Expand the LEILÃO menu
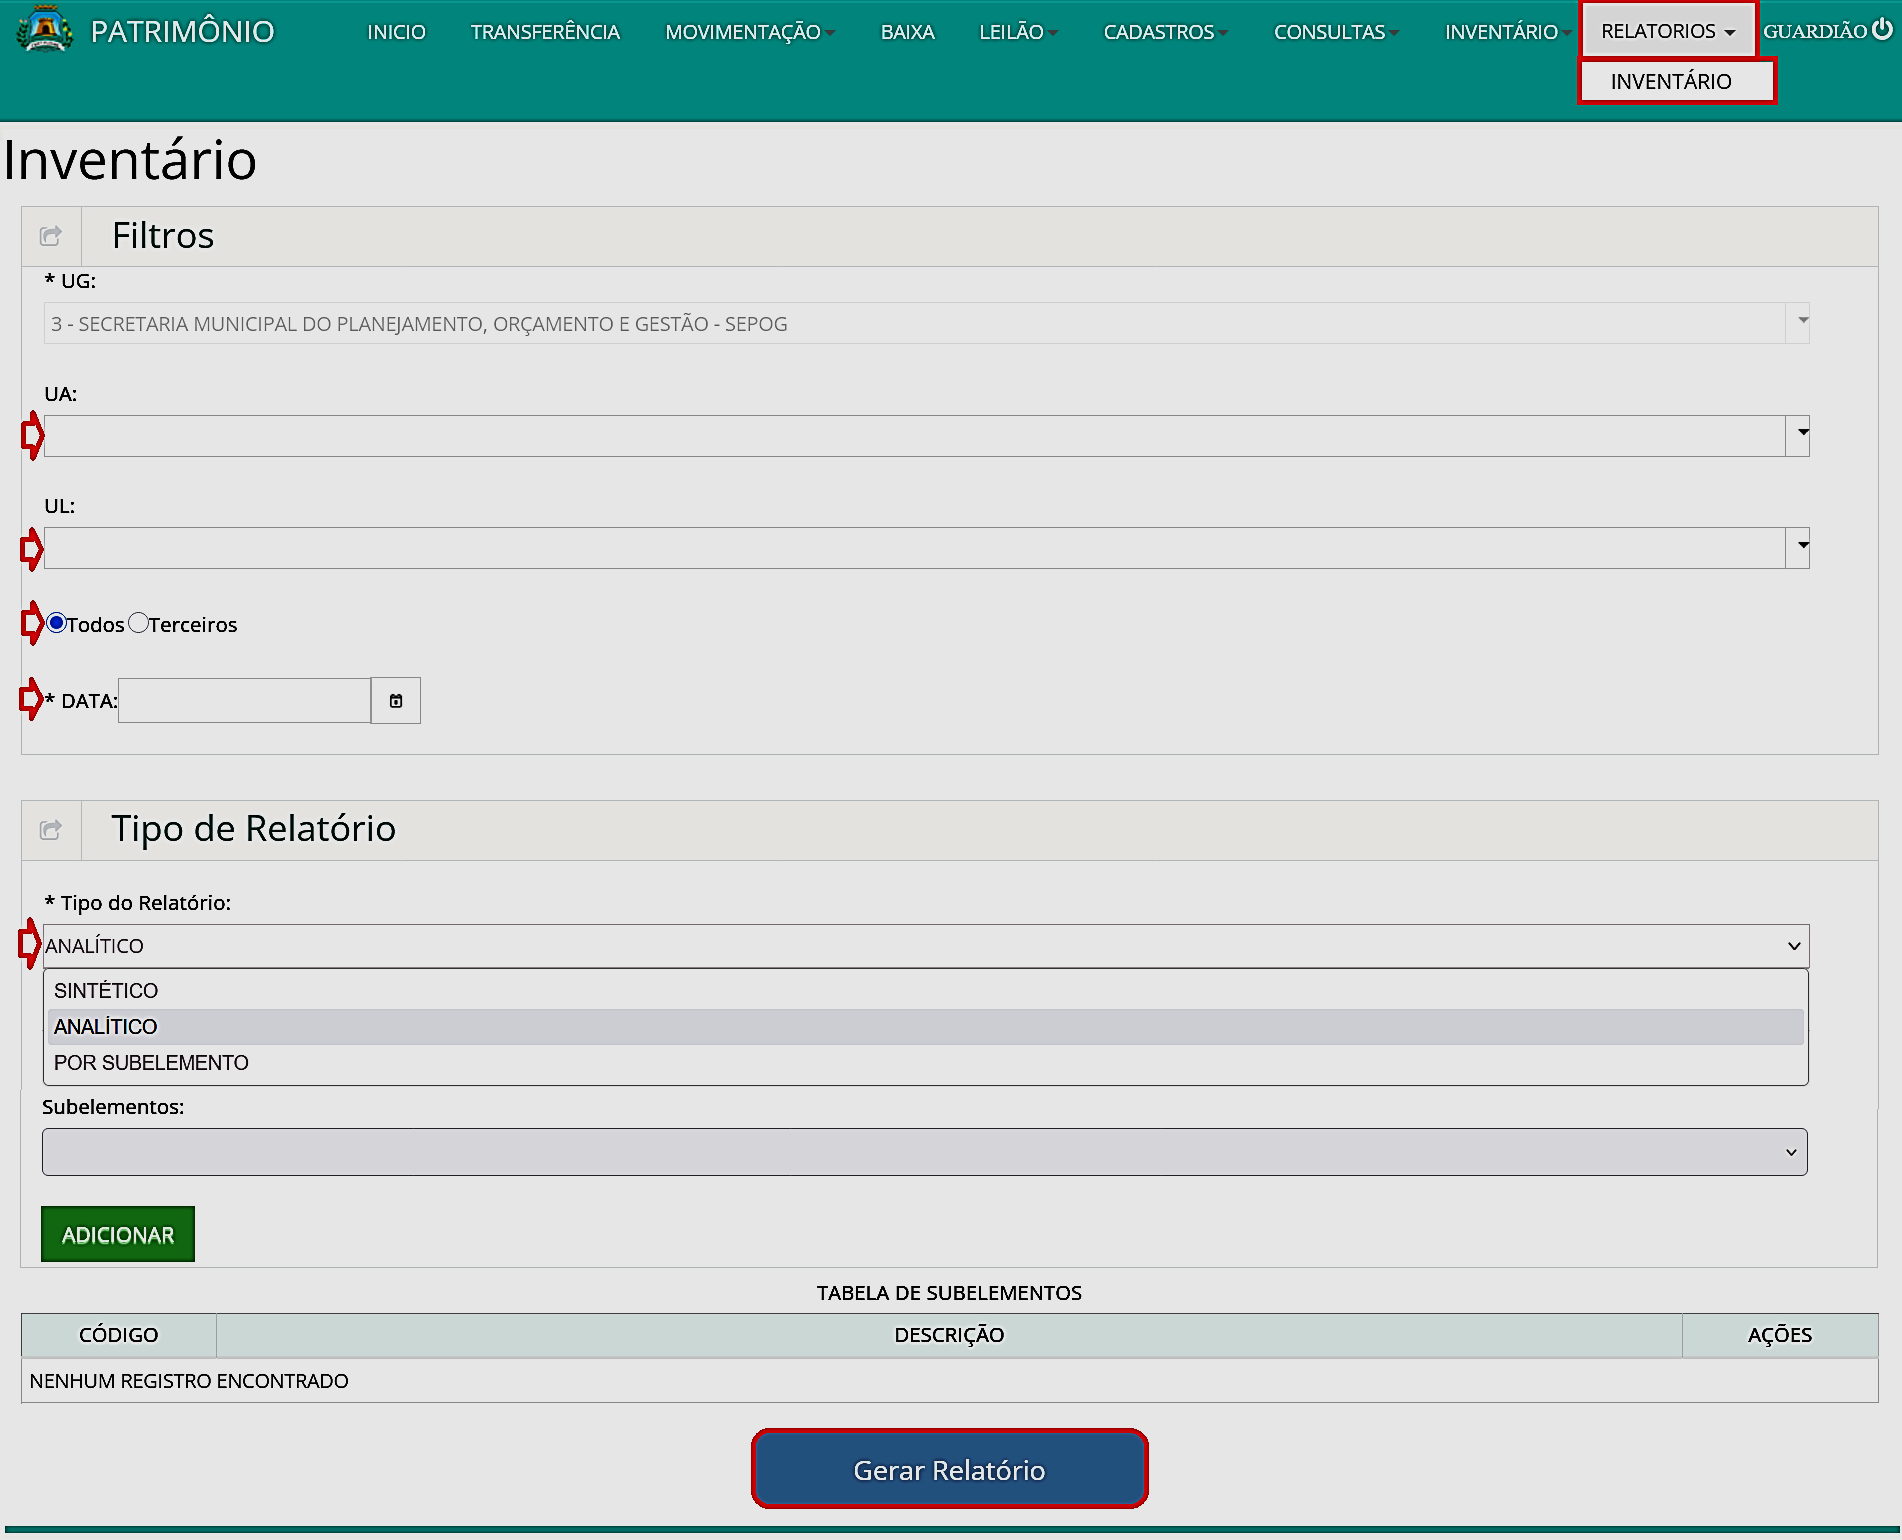The width and height of the screenshot is (1902, 1540). [x=1018, y=32]
